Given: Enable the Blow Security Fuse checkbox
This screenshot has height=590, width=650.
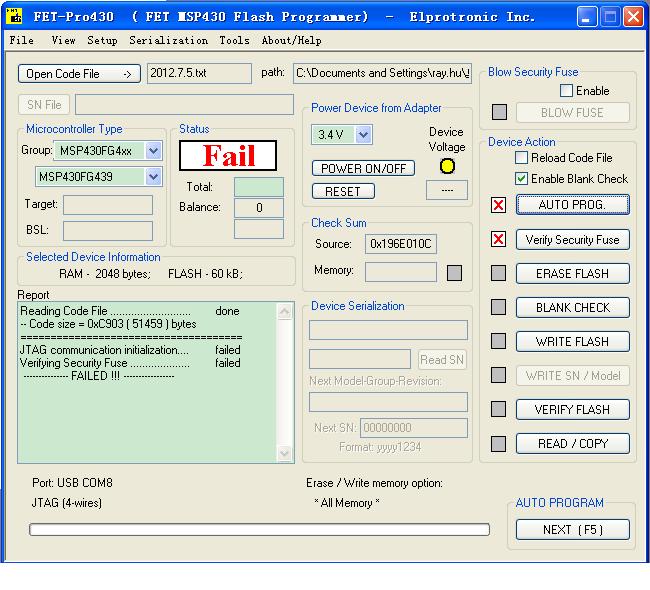Looking at the screenshot, I should tap(566, 90).
